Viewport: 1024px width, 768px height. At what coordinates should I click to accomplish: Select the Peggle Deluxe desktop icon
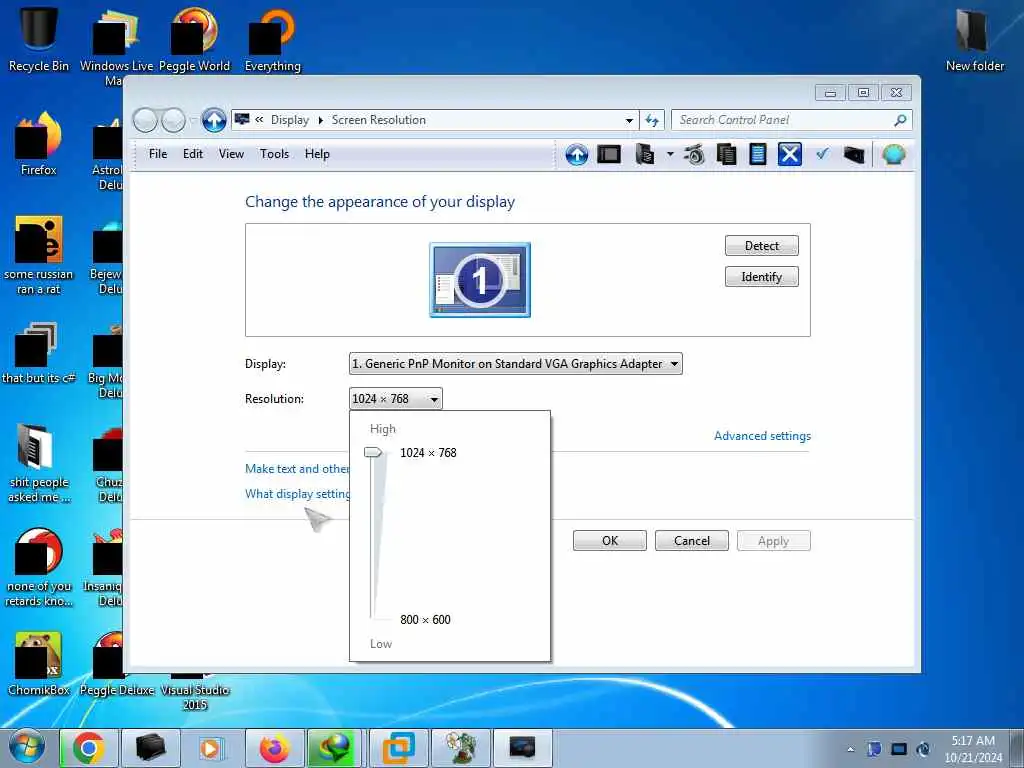(x=117, y=664)
